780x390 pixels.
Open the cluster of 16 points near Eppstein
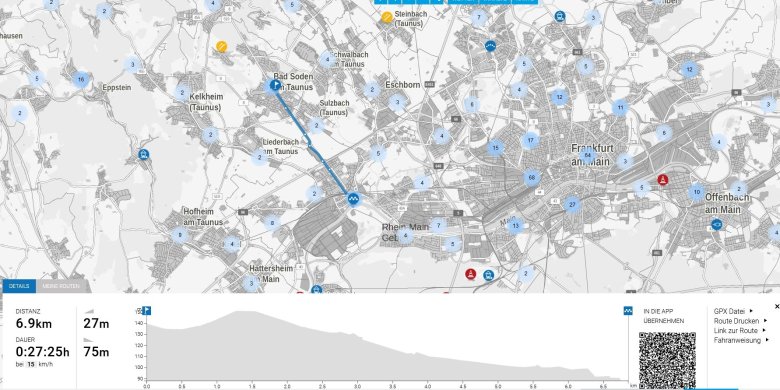pos(81,79)
